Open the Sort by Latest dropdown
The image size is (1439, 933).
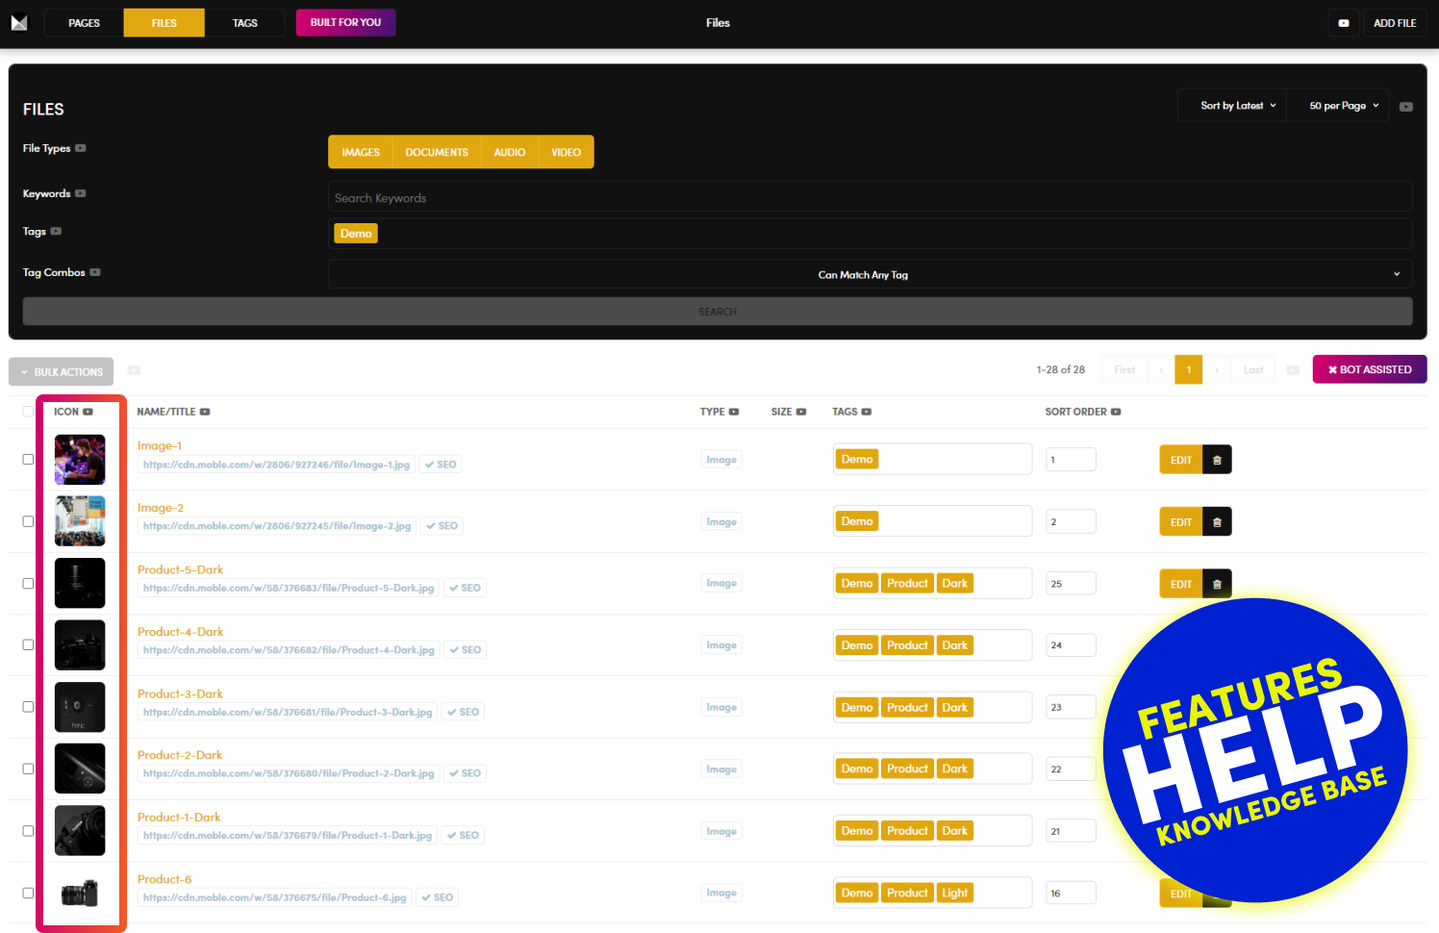[x=1238, y=106]
